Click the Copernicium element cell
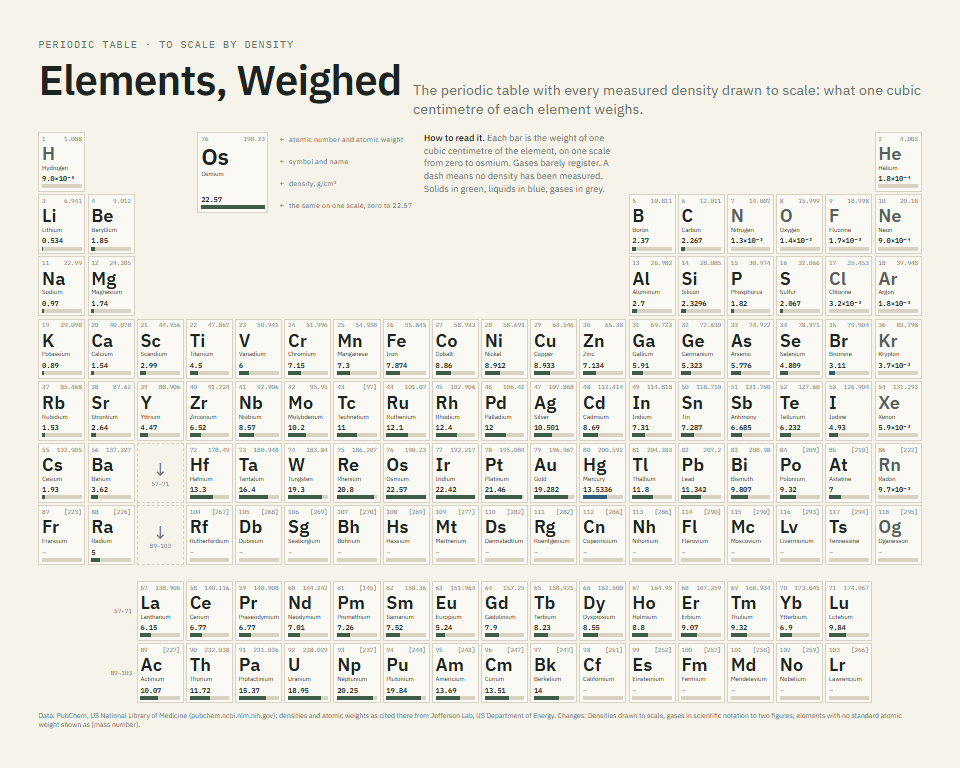 [603, 535]
